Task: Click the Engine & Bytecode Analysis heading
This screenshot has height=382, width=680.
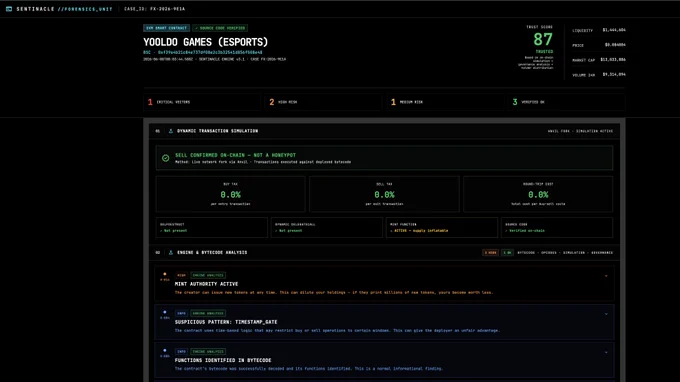Action: [212, 252]
